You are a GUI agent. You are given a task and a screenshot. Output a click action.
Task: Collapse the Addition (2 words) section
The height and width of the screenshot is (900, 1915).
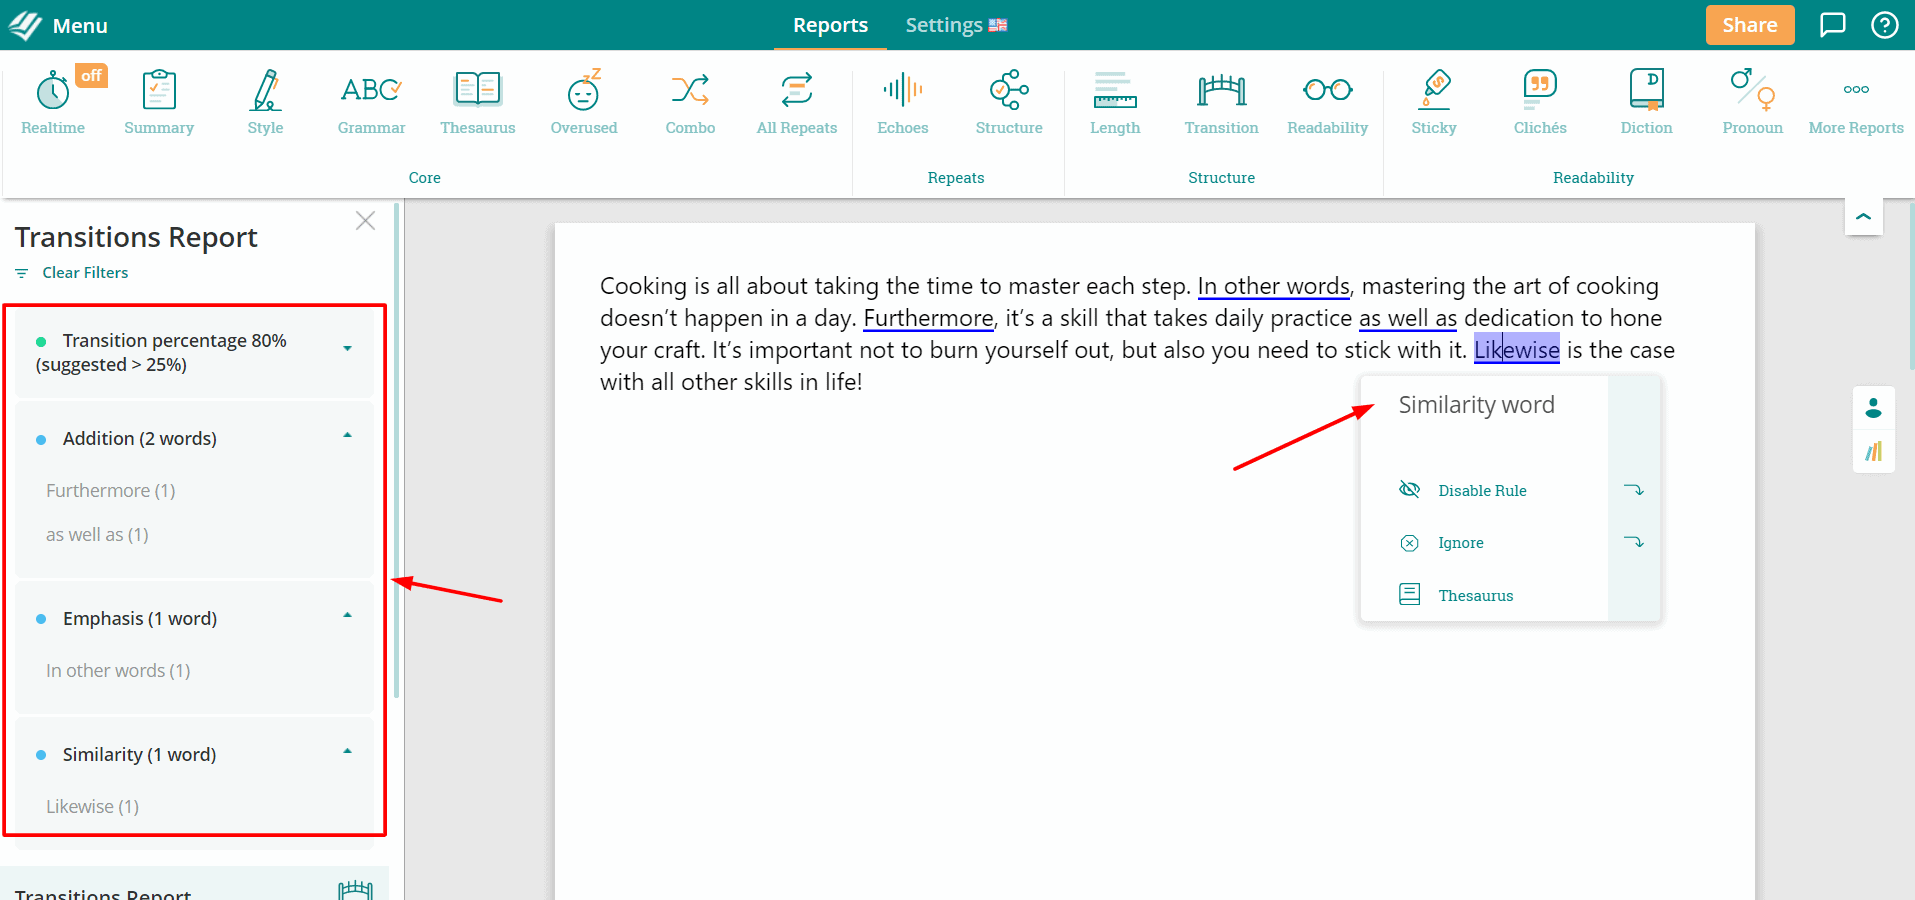tap(347, 436)
